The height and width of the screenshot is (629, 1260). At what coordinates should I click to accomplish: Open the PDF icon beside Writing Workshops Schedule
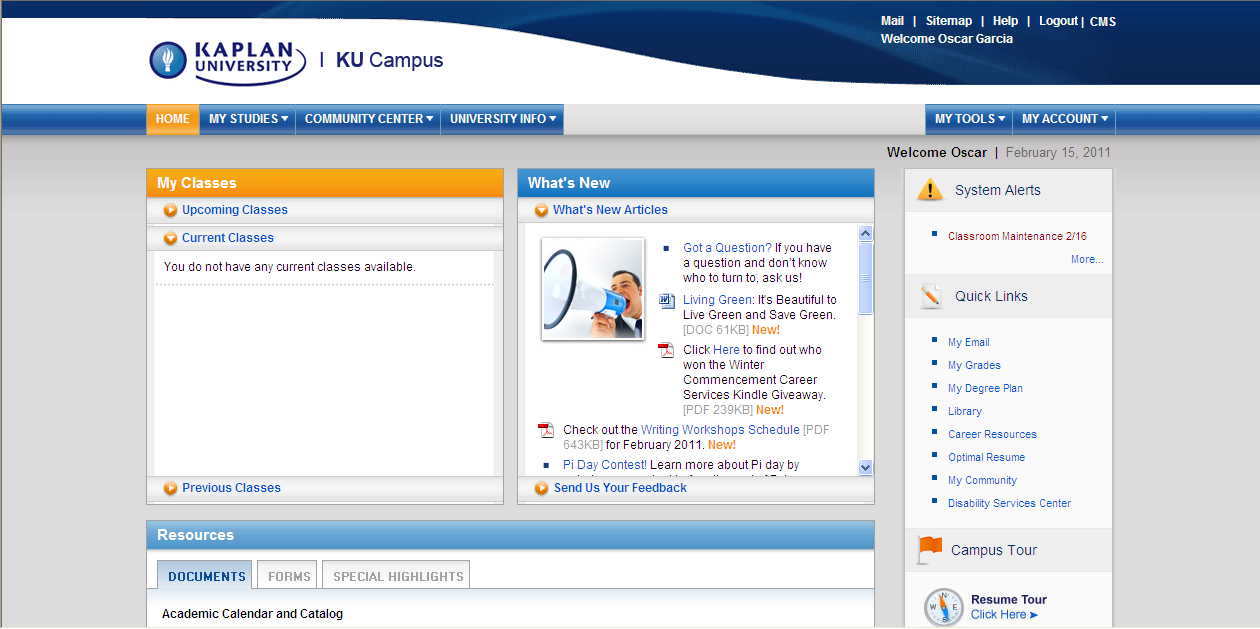pos(546,430)
